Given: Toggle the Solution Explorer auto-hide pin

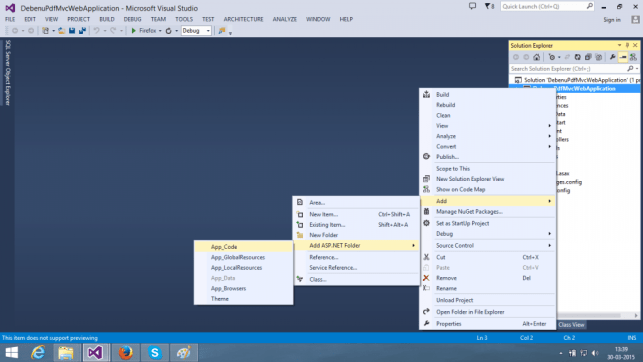Looking at the screenshot, I should coord(627,45).
